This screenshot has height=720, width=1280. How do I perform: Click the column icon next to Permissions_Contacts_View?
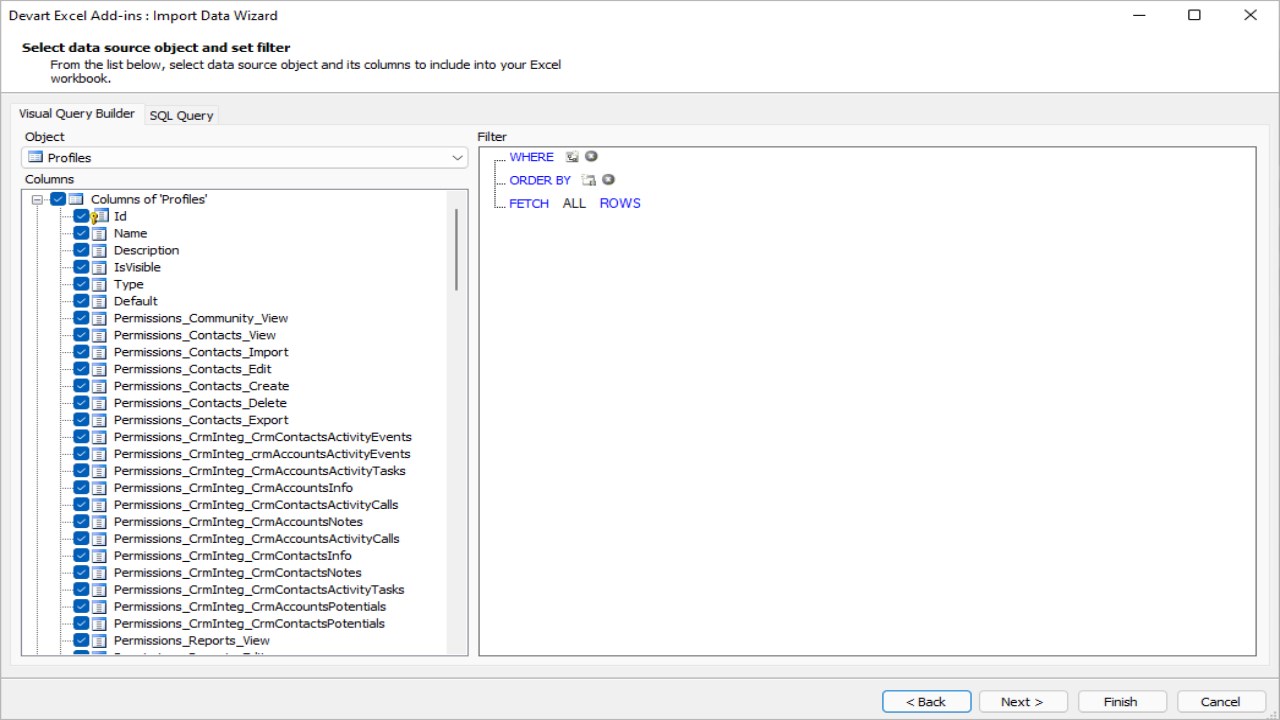(x=100, y=335)
